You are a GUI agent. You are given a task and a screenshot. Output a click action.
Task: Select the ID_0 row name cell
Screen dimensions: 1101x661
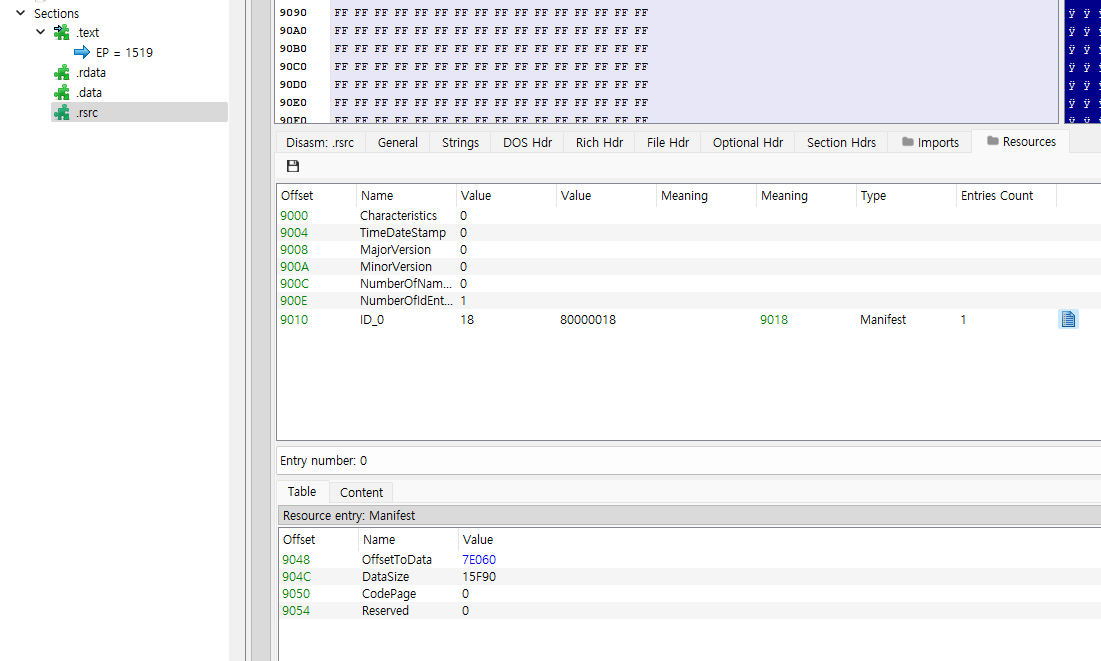372,320
